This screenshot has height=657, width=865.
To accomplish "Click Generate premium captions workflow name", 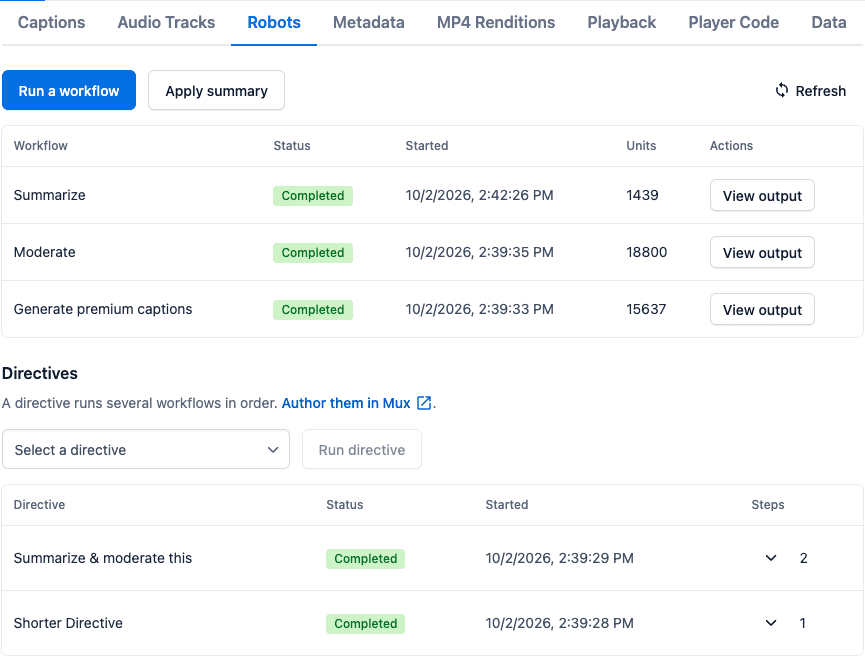I will pos(103,309).
